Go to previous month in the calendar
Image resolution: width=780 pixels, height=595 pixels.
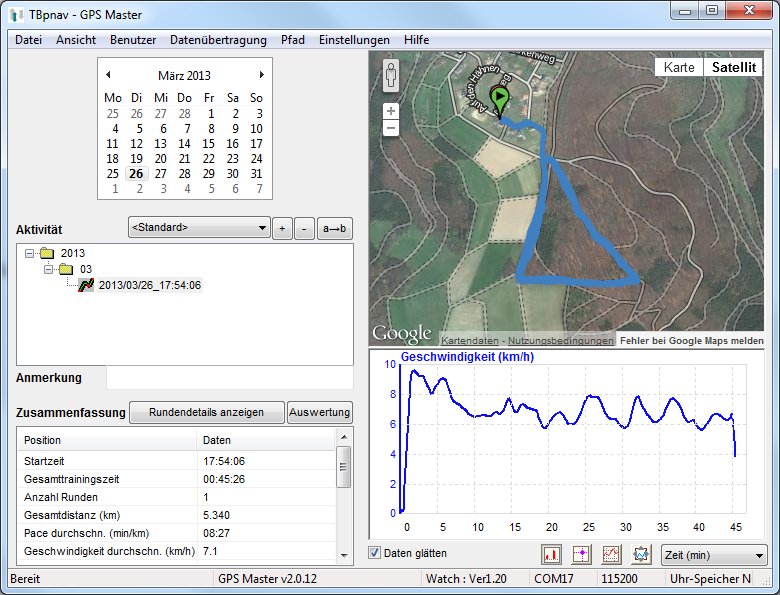108,75
